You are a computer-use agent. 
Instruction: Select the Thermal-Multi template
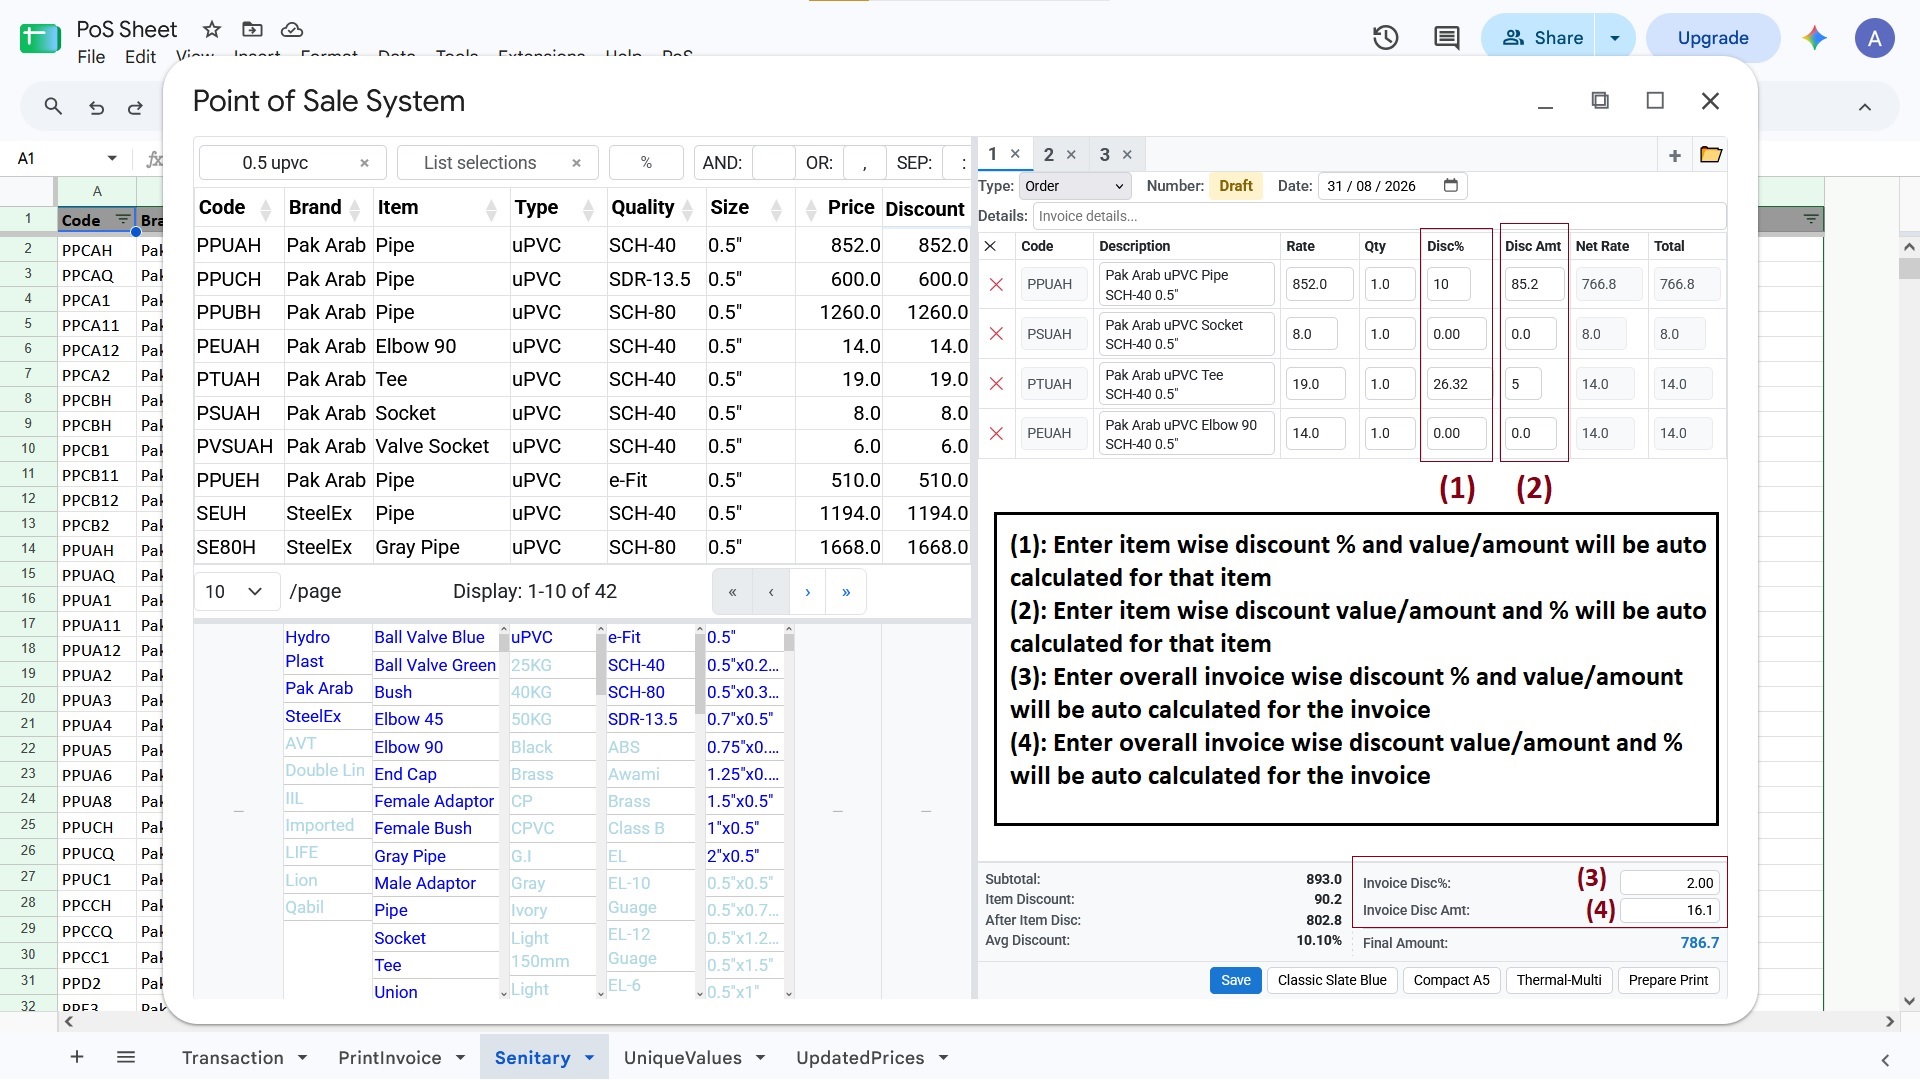[1558, 980]
